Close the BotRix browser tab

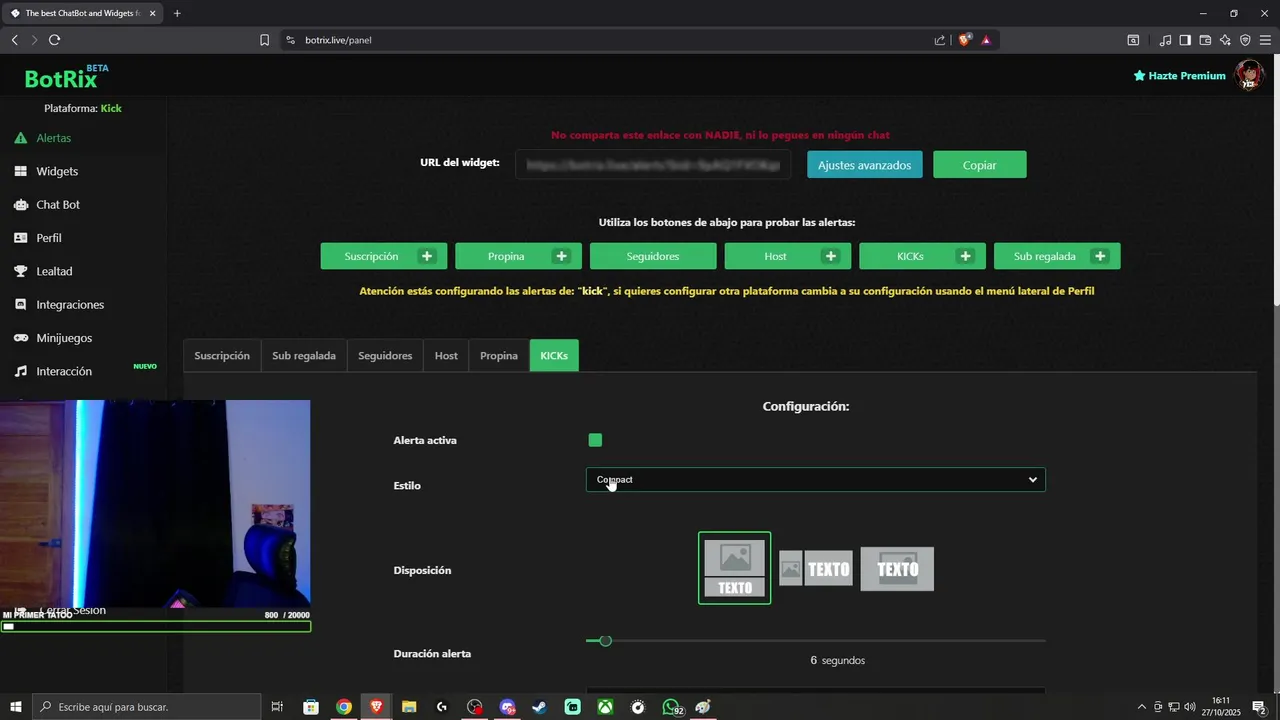pos(152,13)
